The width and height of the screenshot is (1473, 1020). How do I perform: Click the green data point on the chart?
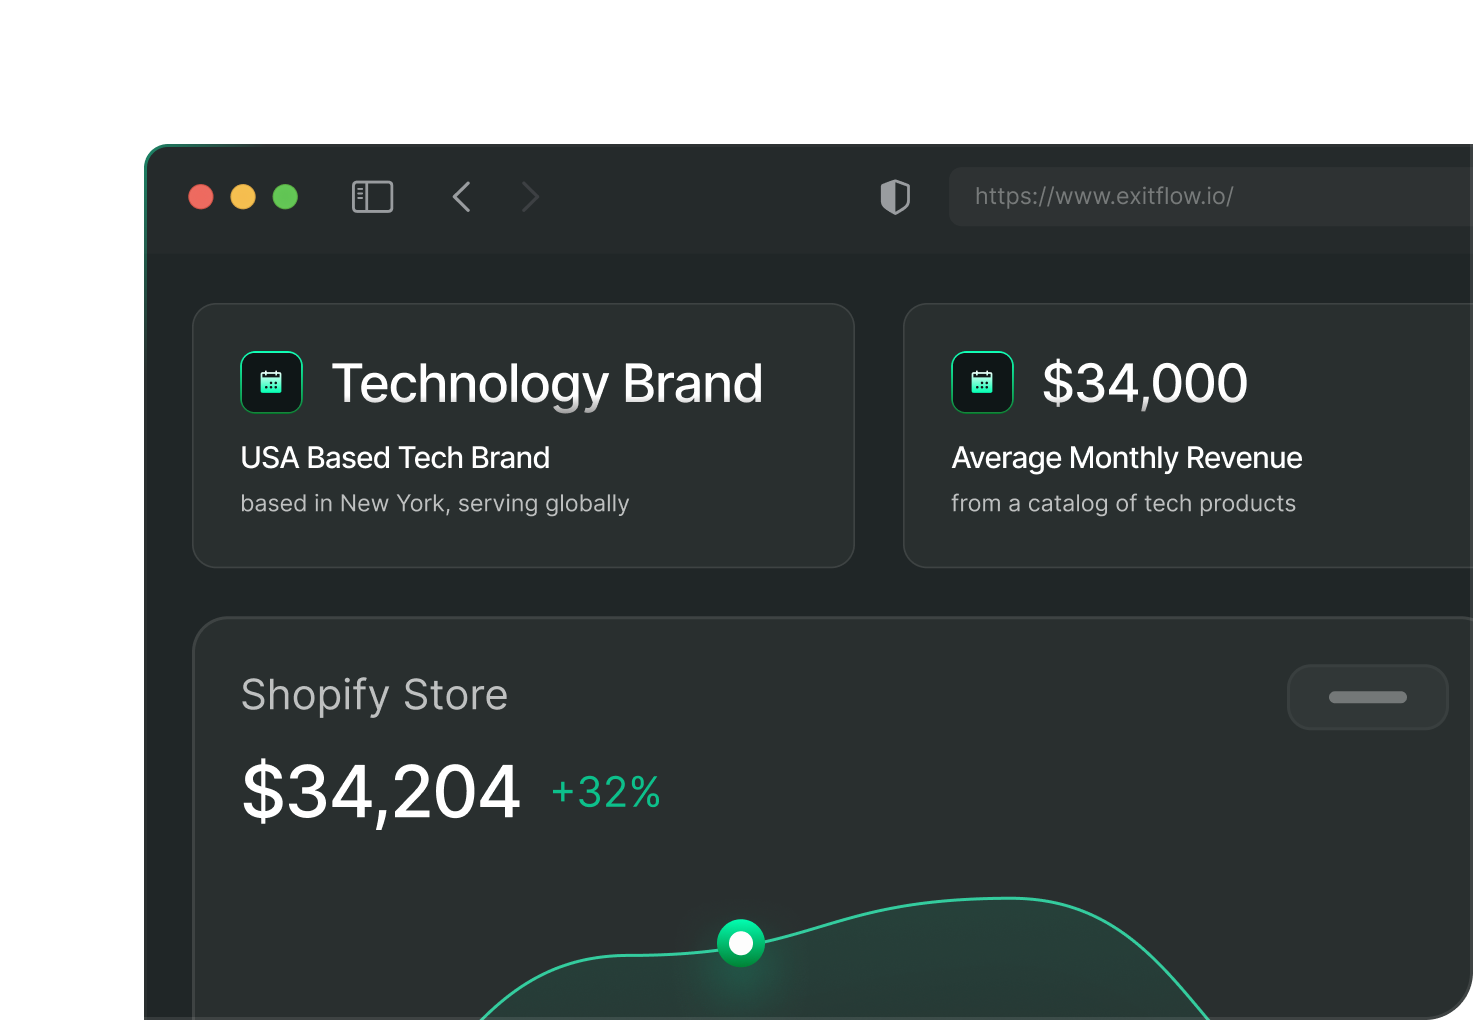tap(740, 942)
